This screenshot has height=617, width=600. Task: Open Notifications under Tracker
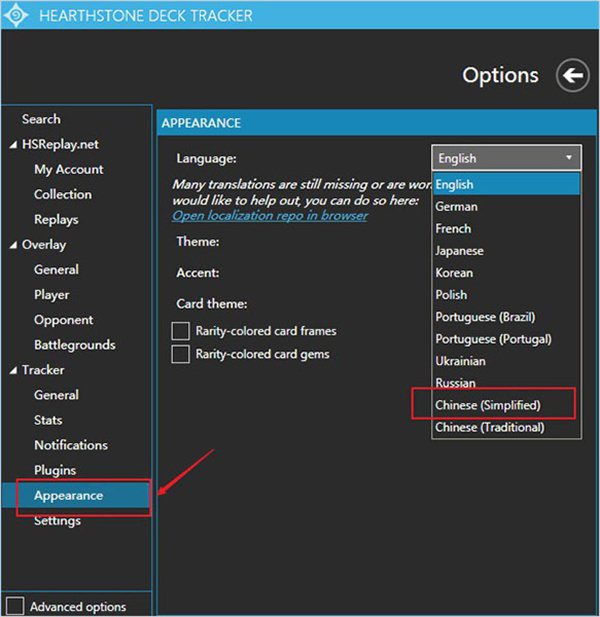click(x=70, y=445)
